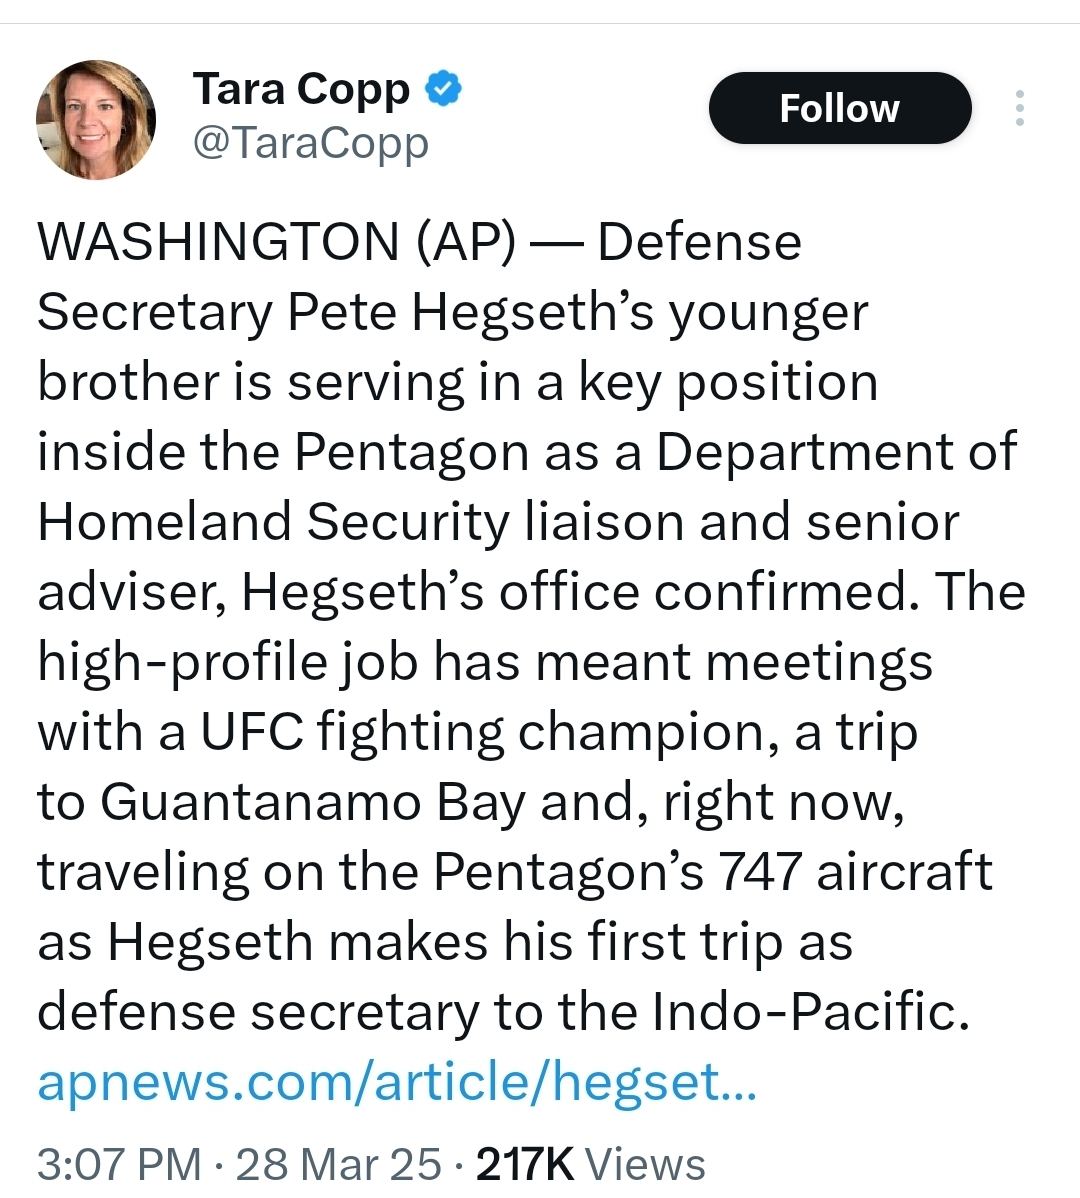Image resolution: width=1080 pixels, height=1198 pixels.
Task: Click the Tara Copp display name
Action: click(x=301, y=89)
